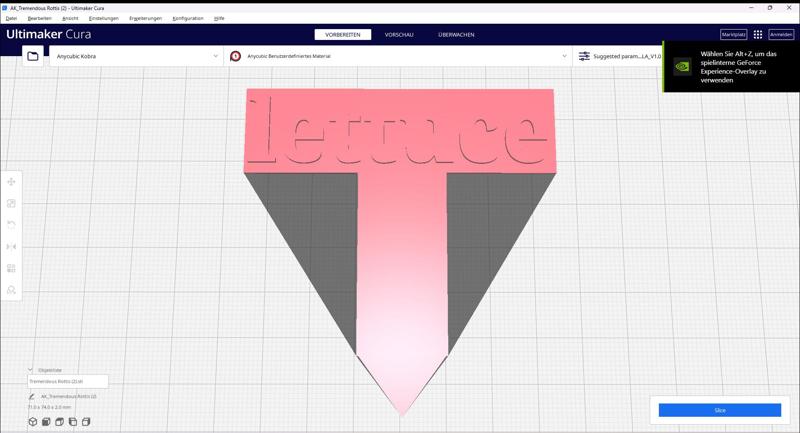The image size is (800, 433).
Task: Open the Suggested param print settings panel
Action: [x=617, y=56]
